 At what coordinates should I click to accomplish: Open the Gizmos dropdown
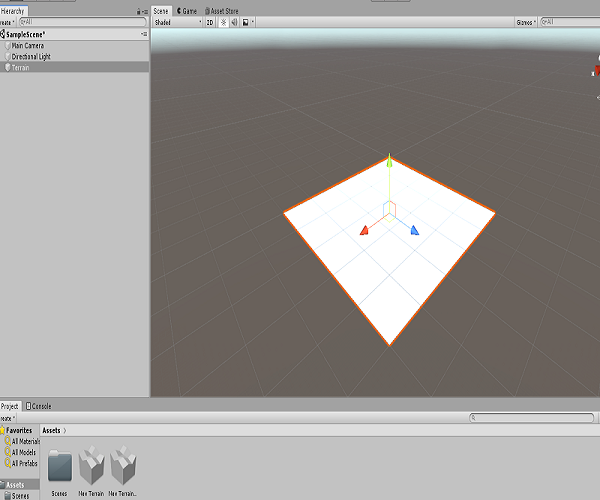click(x=526, y=23)
